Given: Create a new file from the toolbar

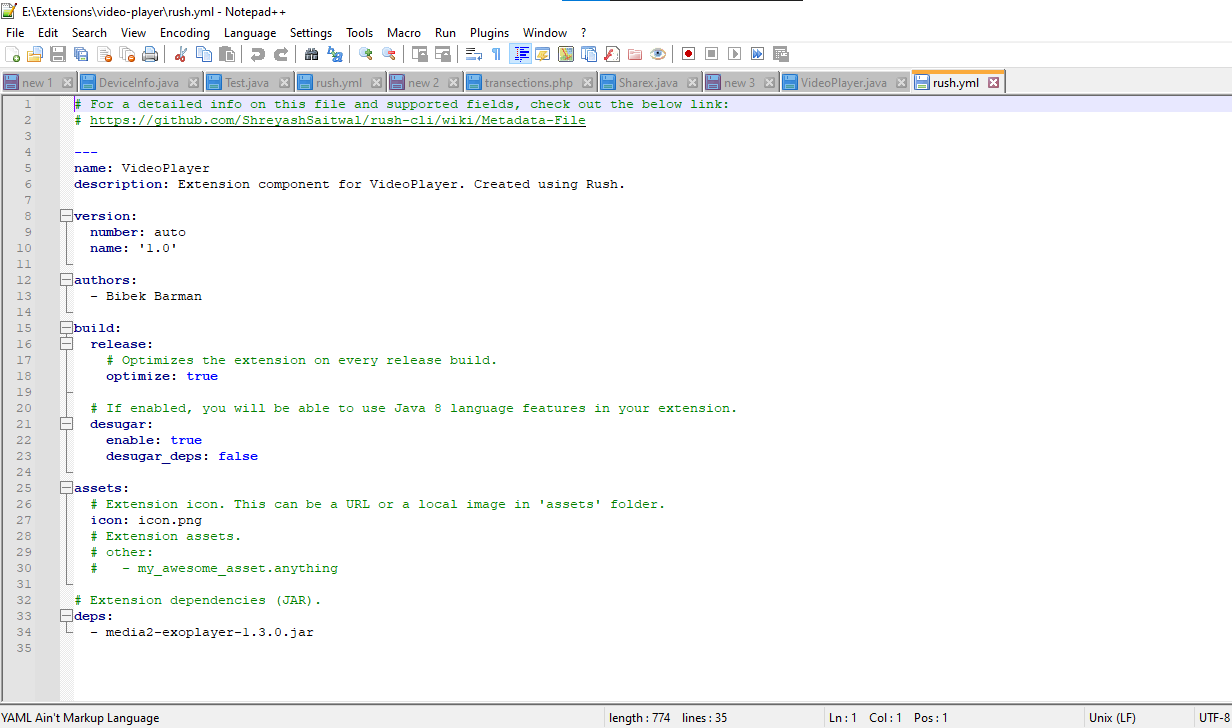Looking at the screenshot, I should coord(12,54).
